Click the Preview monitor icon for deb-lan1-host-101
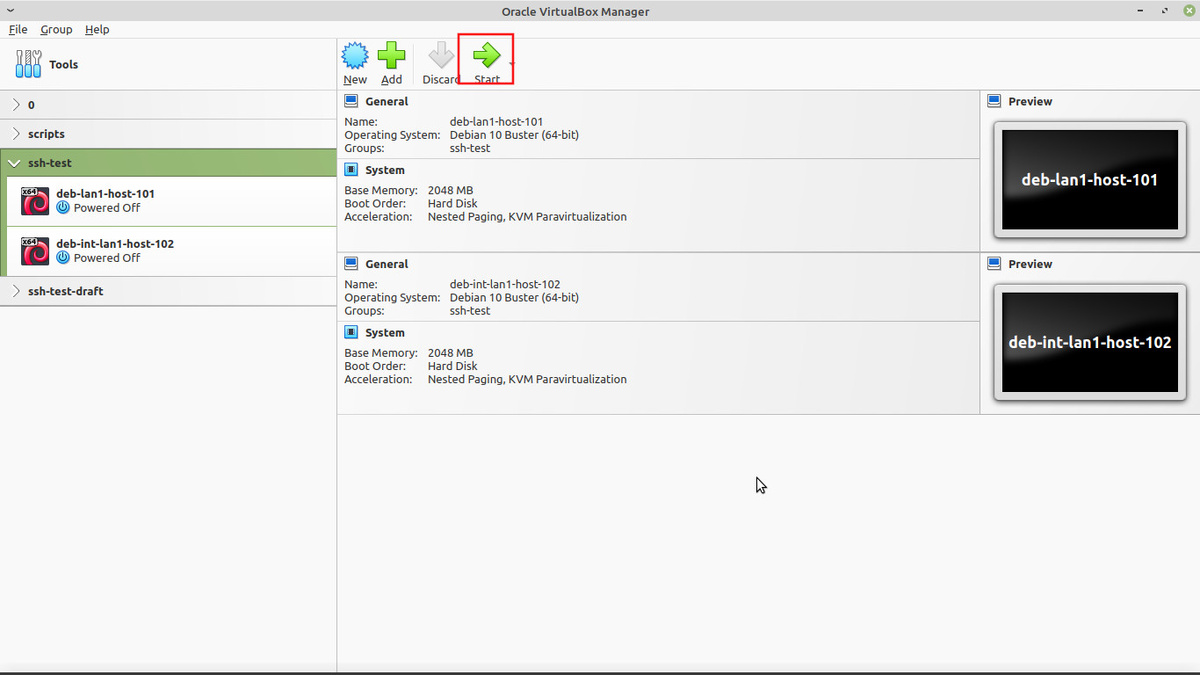1200x675 pixels. [x=994, y=101]
